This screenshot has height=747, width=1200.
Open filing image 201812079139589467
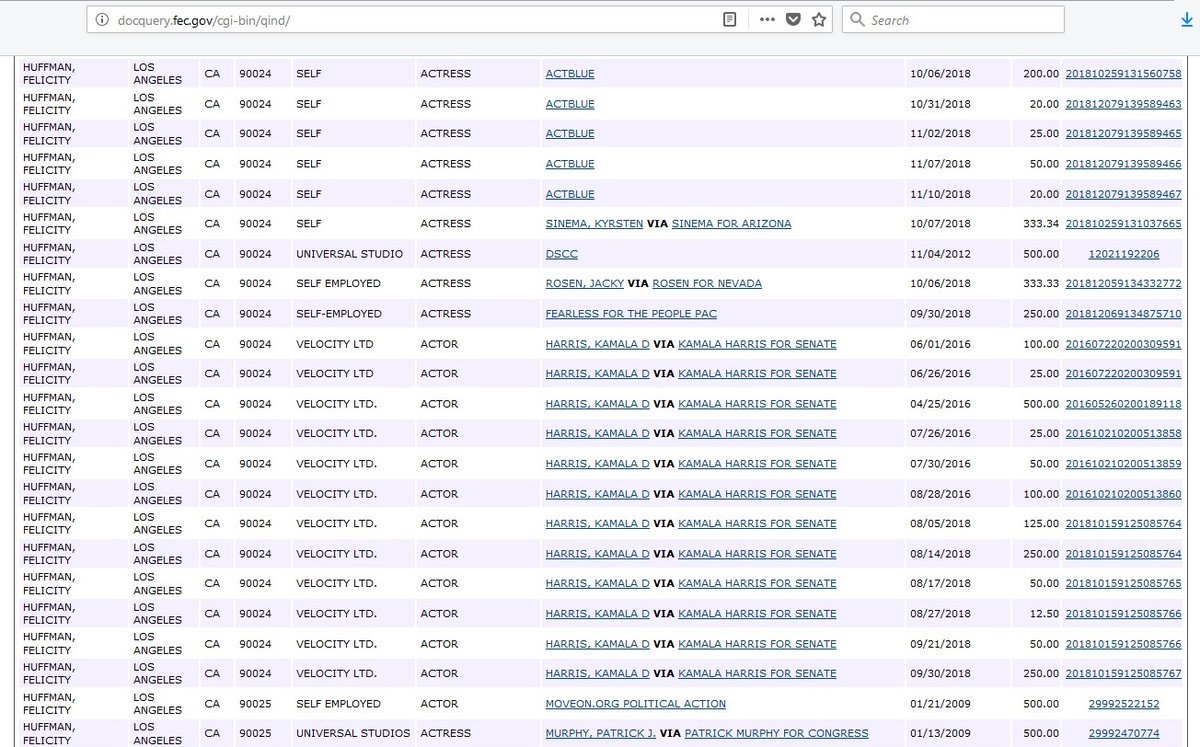tap(1123, 194)
